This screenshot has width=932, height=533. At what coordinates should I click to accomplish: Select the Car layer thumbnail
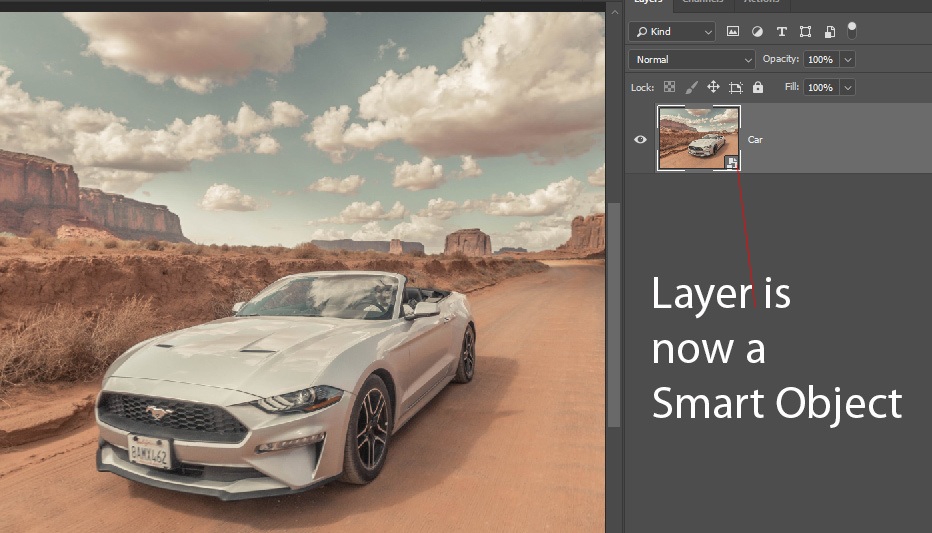(698, 138)
